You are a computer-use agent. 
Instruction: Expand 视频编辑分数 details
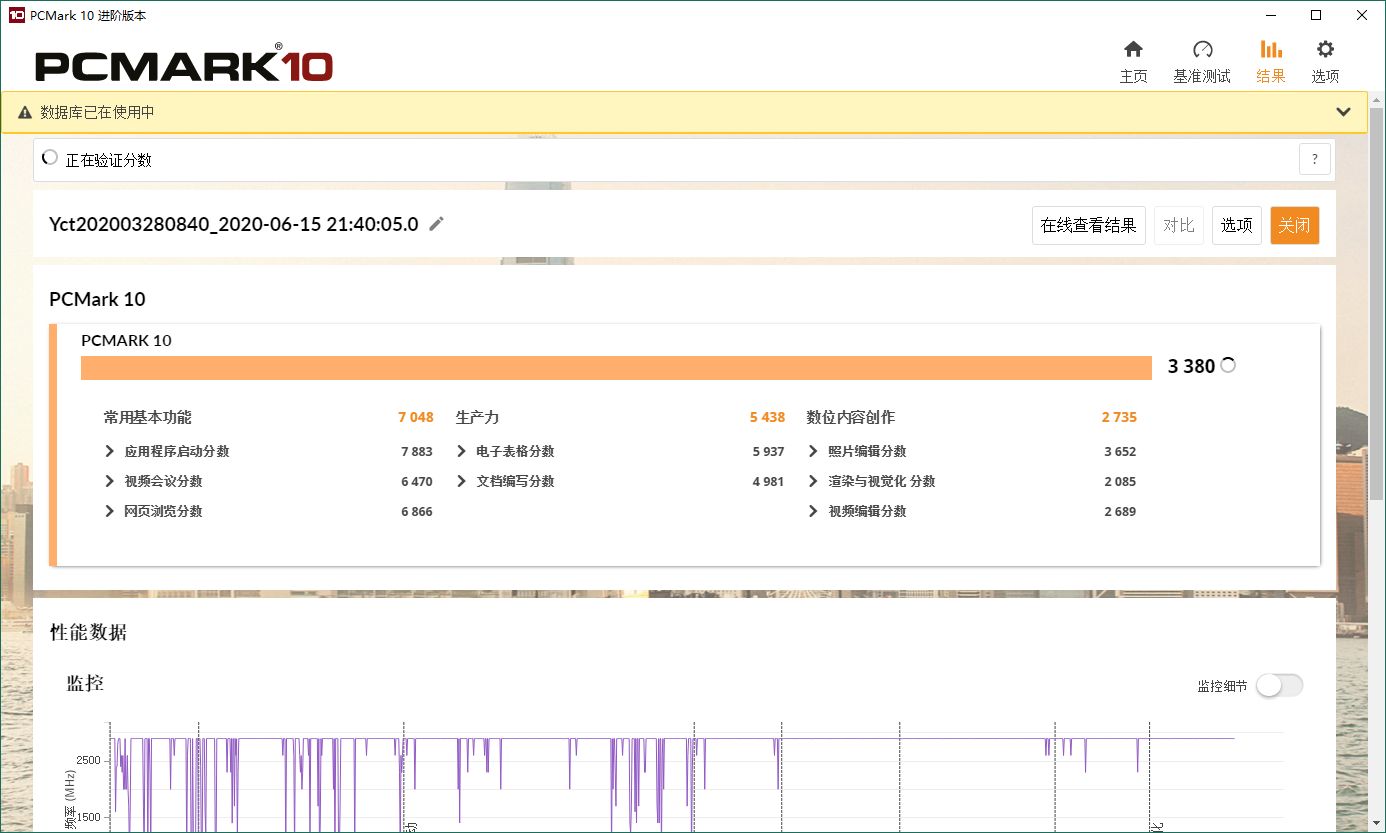pos(814,511)
